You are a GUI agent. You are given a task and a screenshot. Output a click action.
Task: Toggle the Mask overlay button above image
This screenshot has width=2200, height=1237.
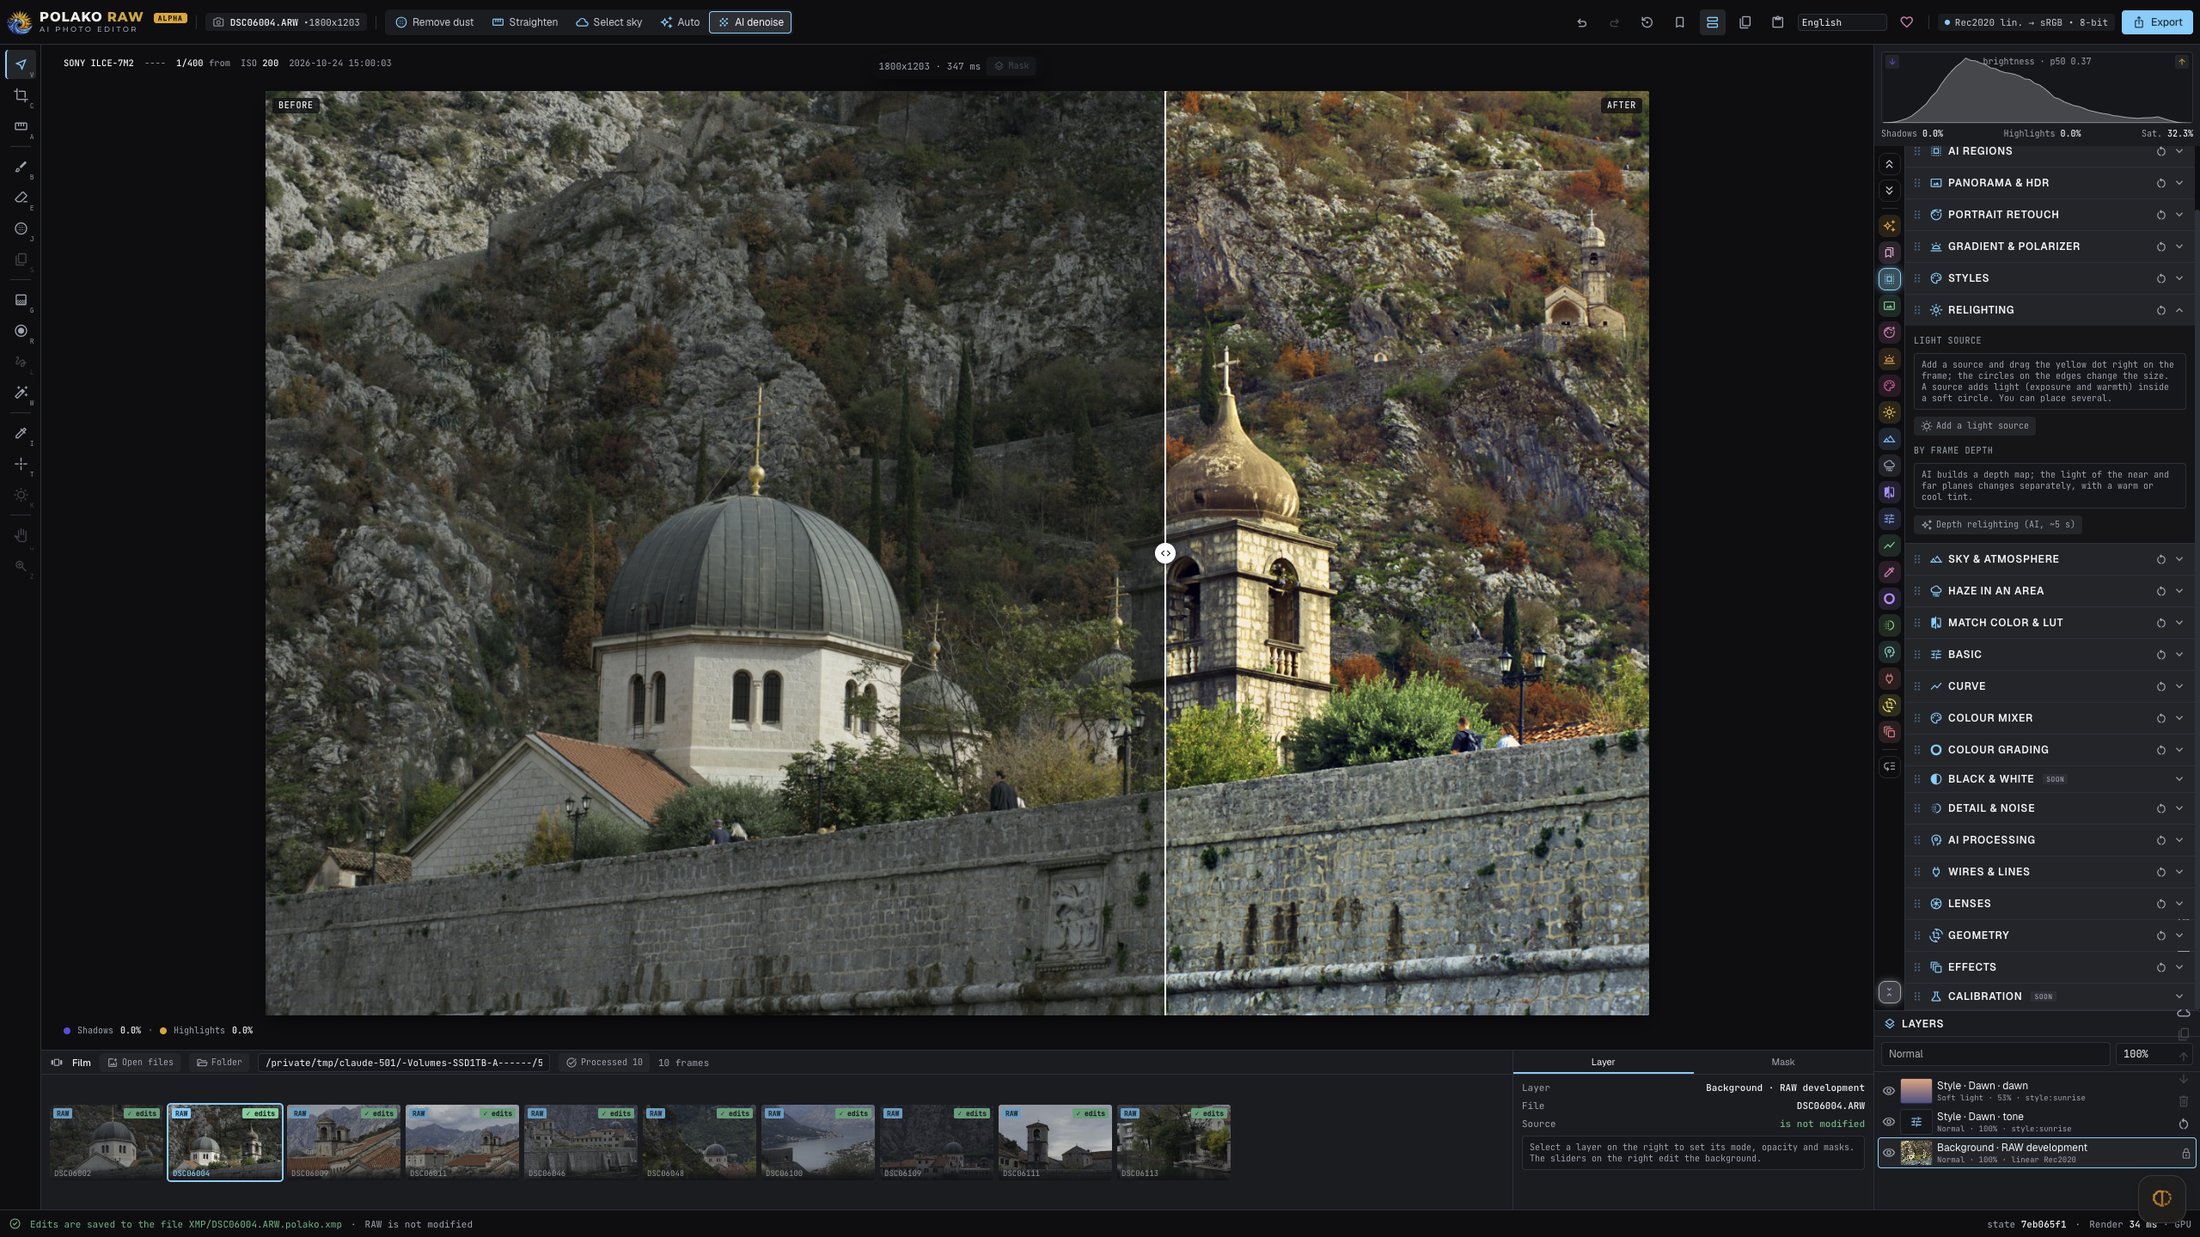pos(1011,66)
